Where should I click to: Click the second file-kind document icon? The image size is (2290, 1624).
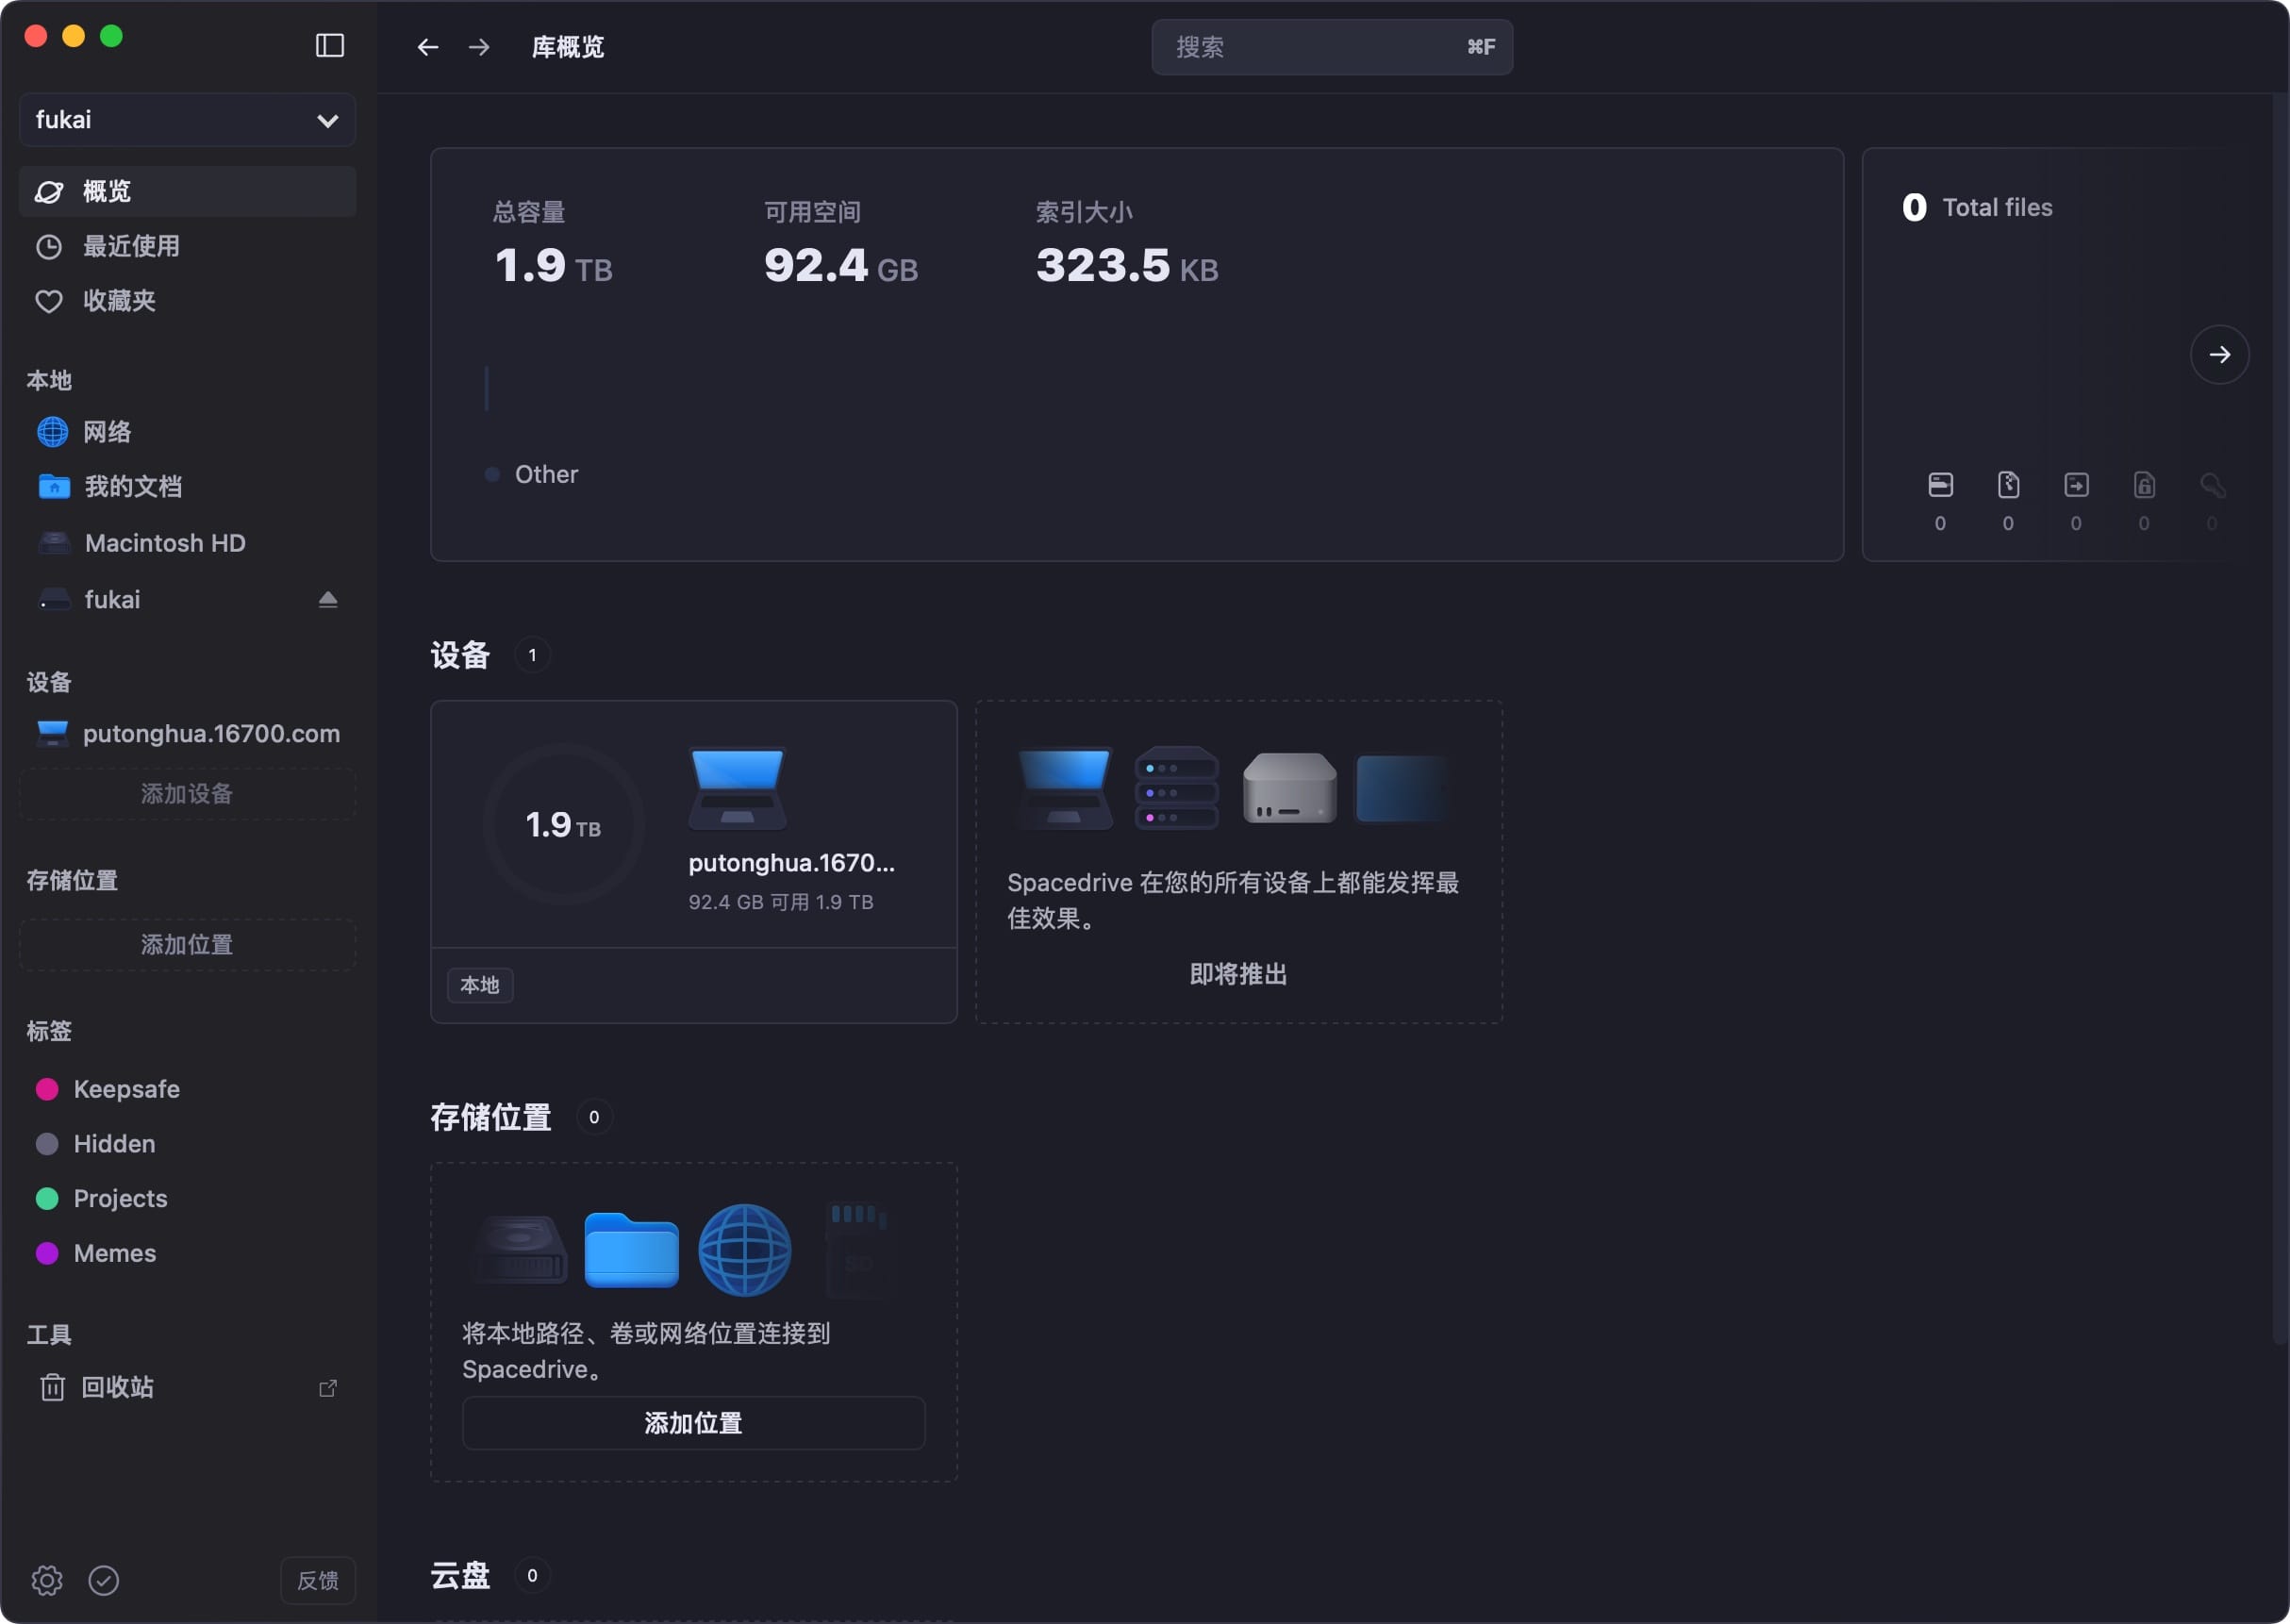click(2008, 485)
